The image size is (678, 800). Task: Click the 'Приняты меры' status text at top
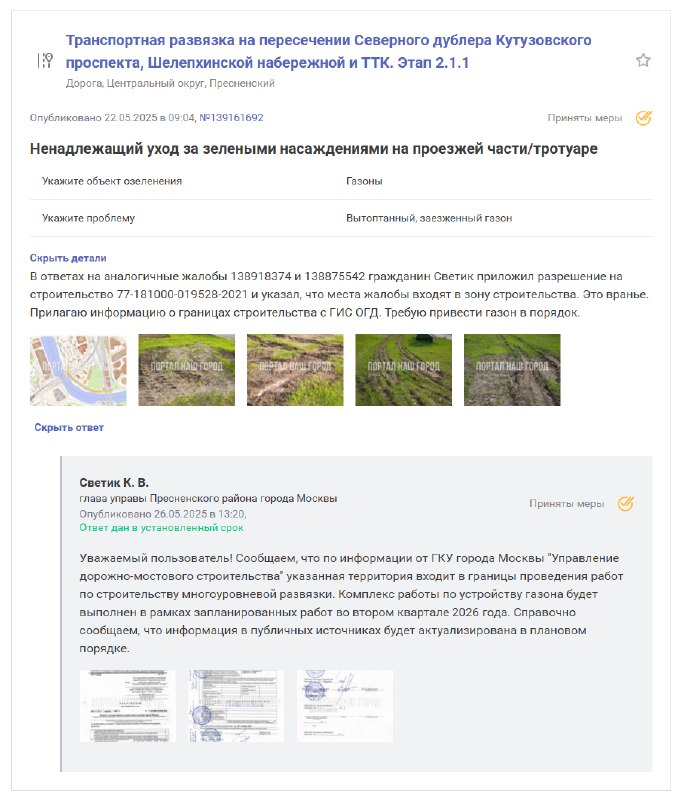(x=585, y=118)
